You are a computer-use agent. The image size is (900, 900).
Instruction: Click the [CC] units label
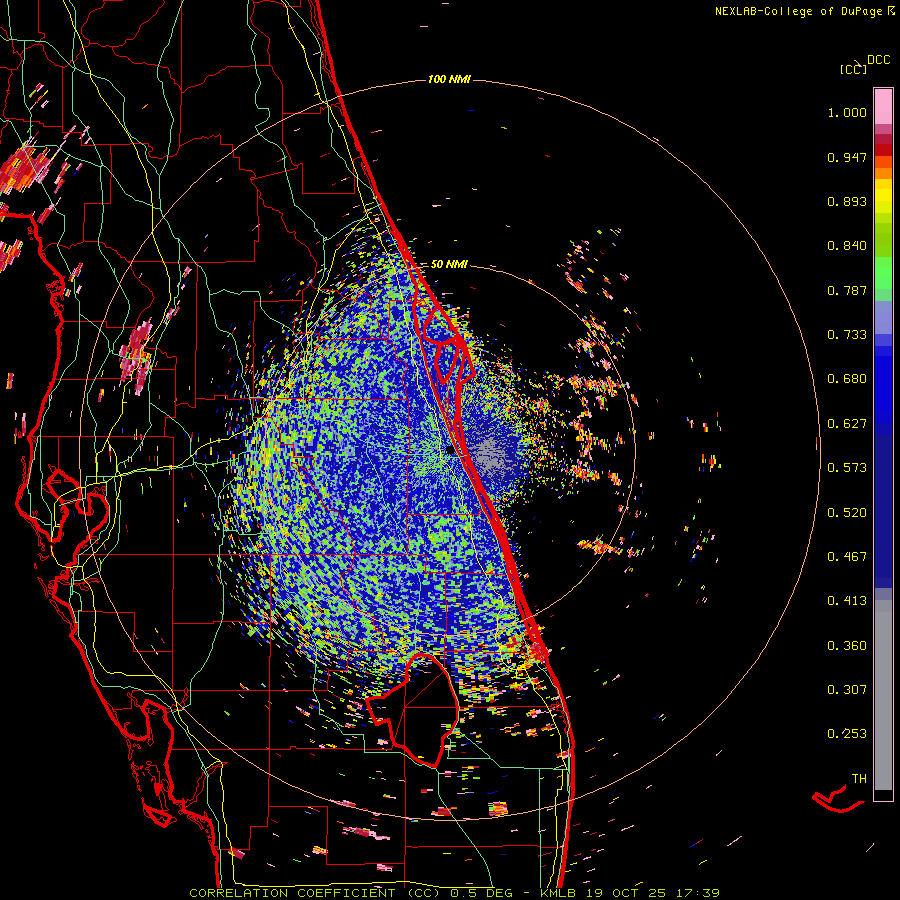(x=853, y=69)
